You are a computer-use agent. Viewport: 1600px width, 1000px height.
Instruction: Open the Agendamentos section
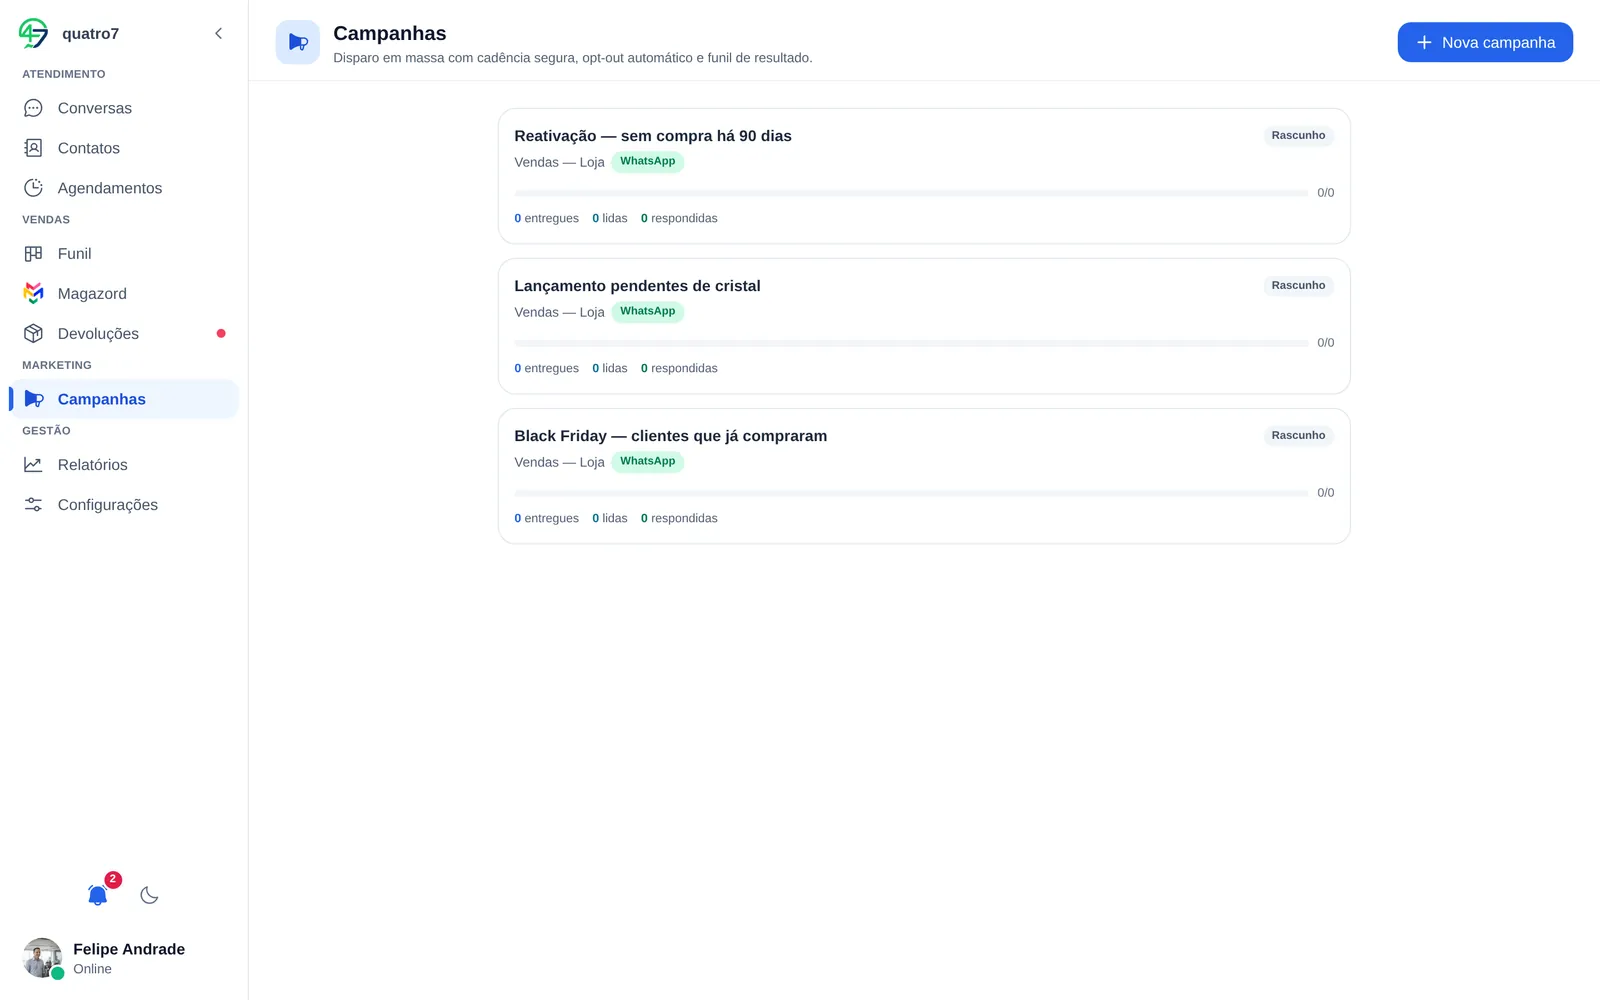pos(124,188)
